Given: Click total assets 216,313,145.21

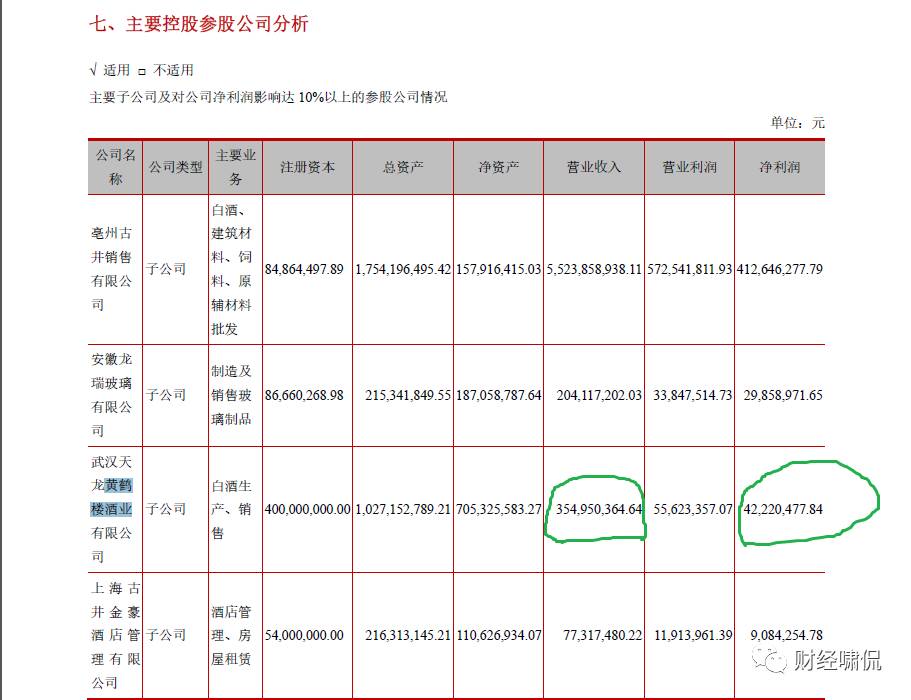Looking at the screenshot, I should 408,636.
